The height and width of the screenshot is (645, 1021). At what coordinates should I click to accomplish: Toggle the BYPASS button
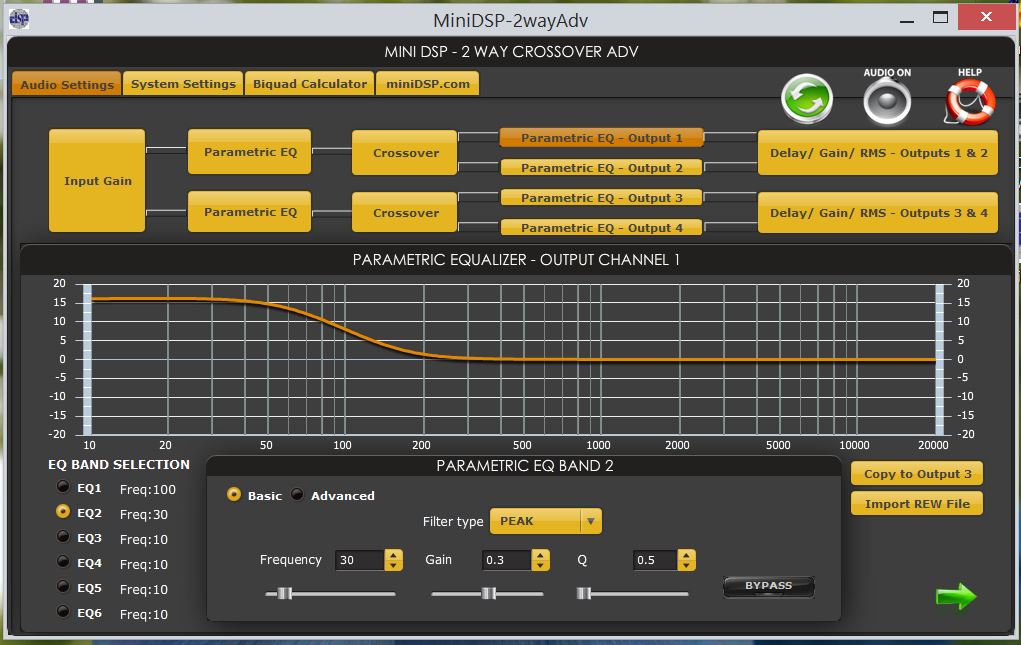[x=769, y=586]
